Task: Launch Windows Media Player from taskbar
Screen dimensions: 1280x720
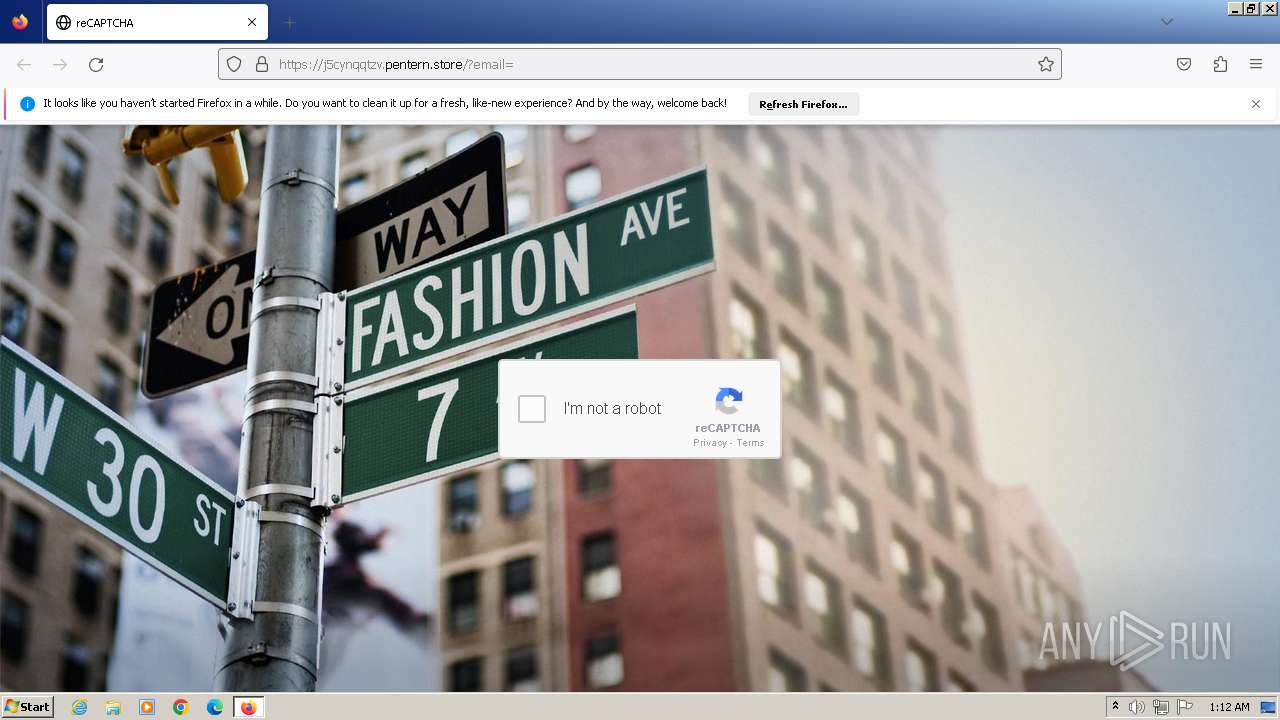Action: coord(147,707)
